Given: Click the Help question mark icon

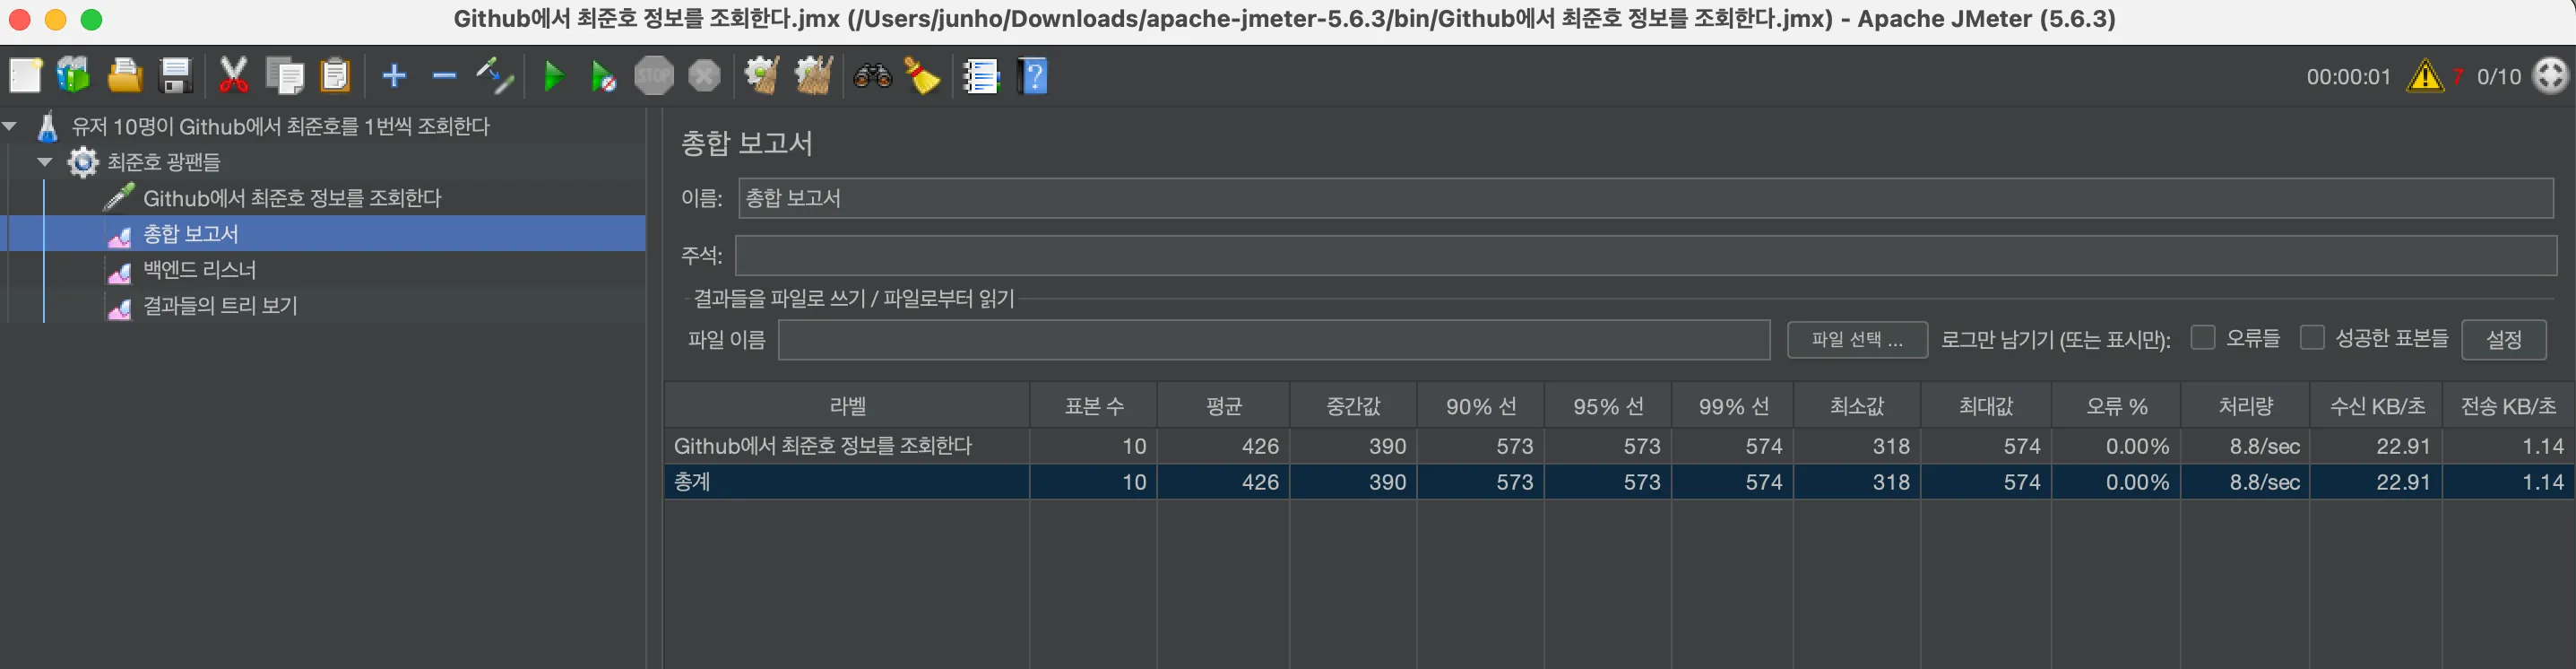Looking at the screenshot, I should tap(1033, 76).
